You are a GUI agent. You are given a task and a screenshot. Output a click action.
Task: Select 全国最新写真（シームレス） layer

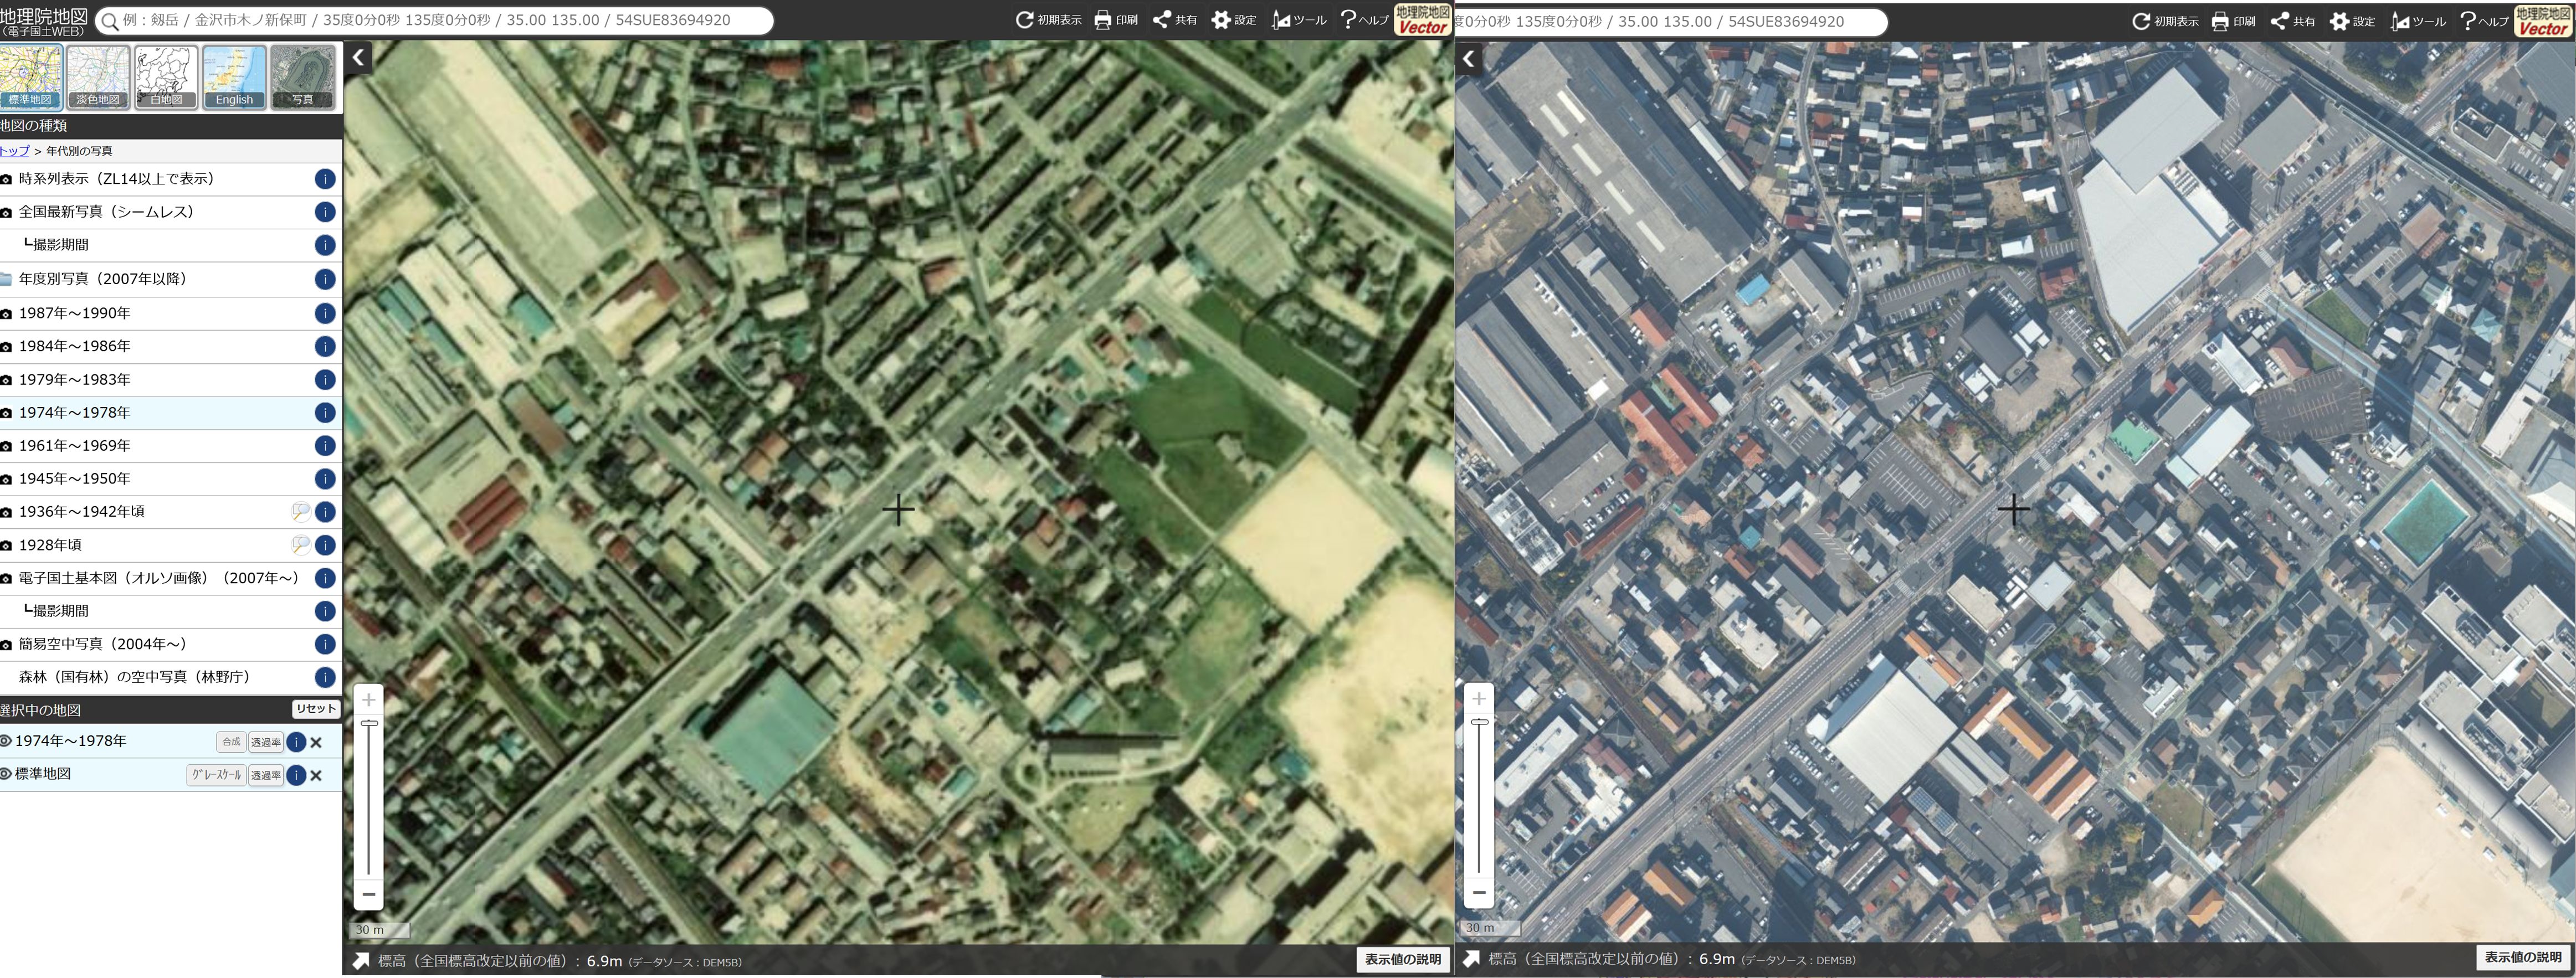coord(106,212)
